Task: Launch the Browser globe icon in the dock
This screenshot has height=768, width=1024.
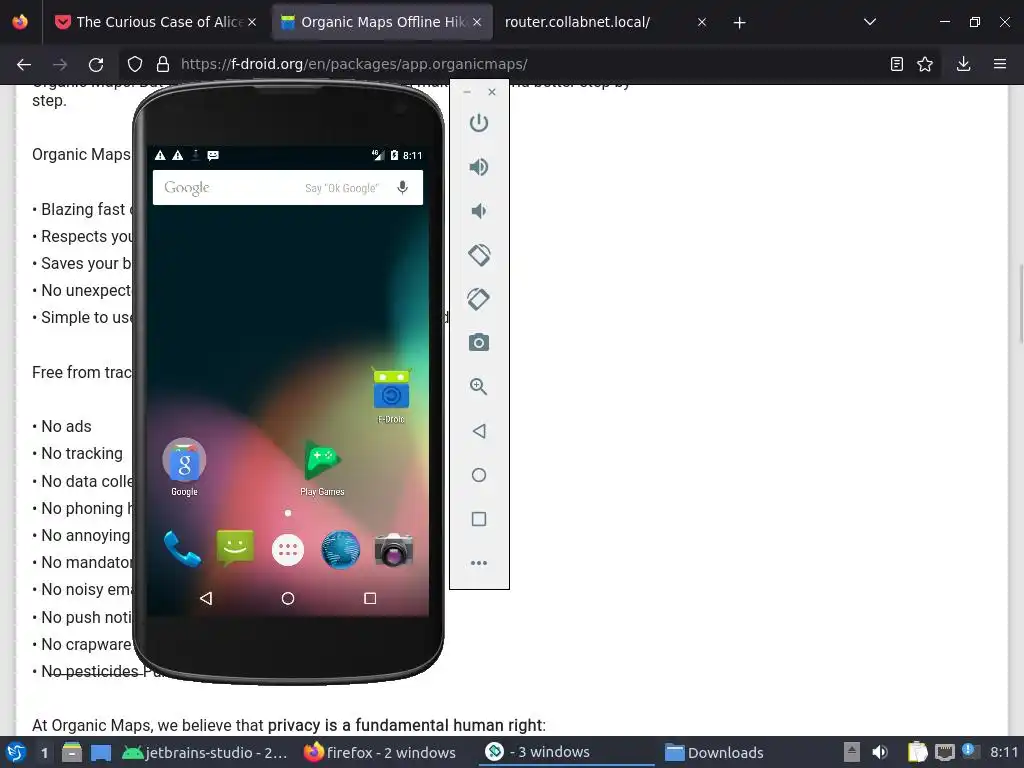Action: (x=341, y=550)
